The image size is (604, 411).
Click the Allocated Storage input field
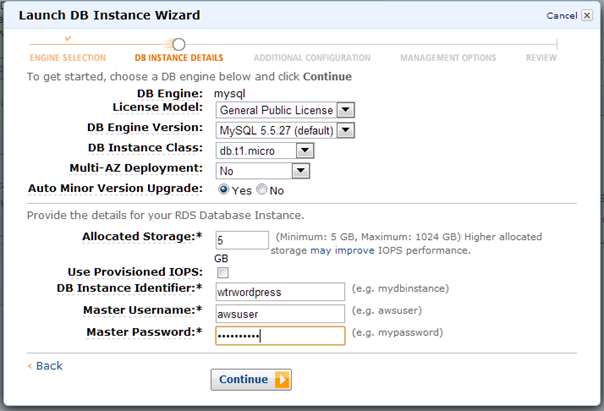(242, 240)
